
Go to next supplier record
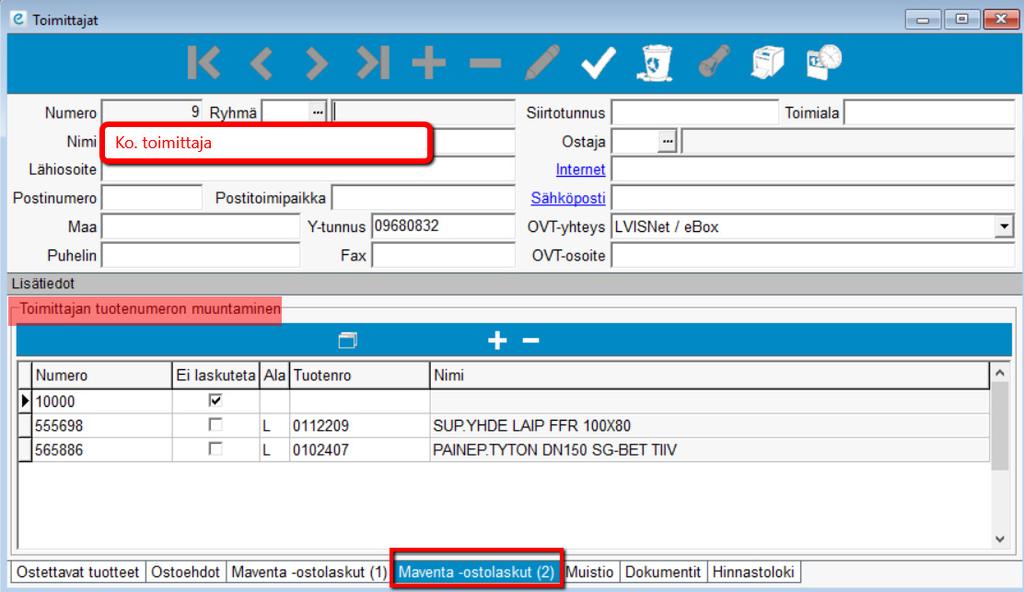[316, 63]
